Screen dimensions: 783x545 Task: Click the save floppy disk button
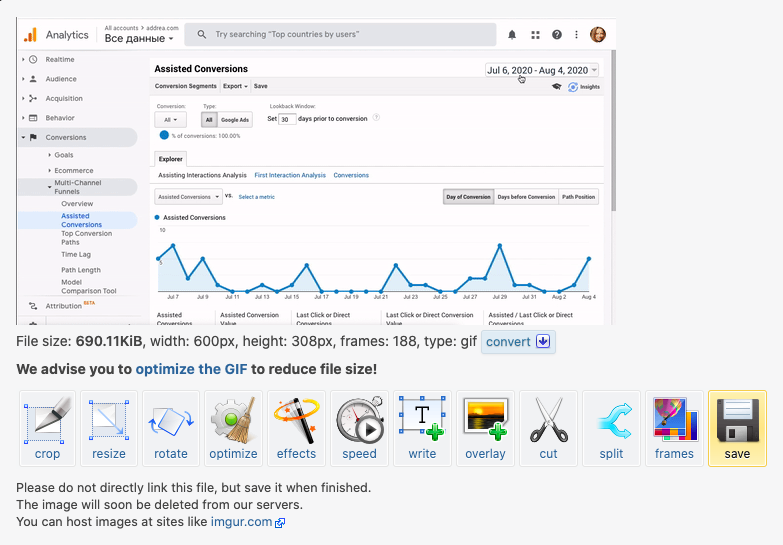click(737, 429)
